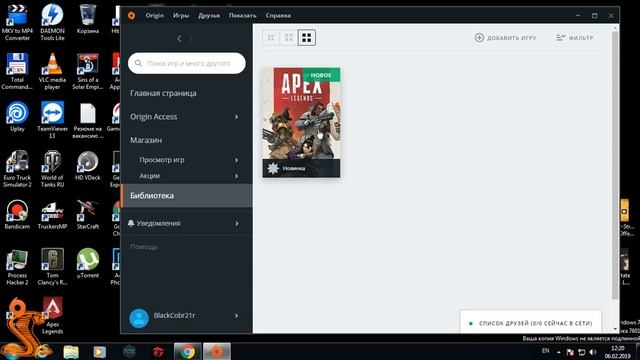640x360 pixels.
Task: Click the volume speaker icon in tray
Action: click(593, 352)
